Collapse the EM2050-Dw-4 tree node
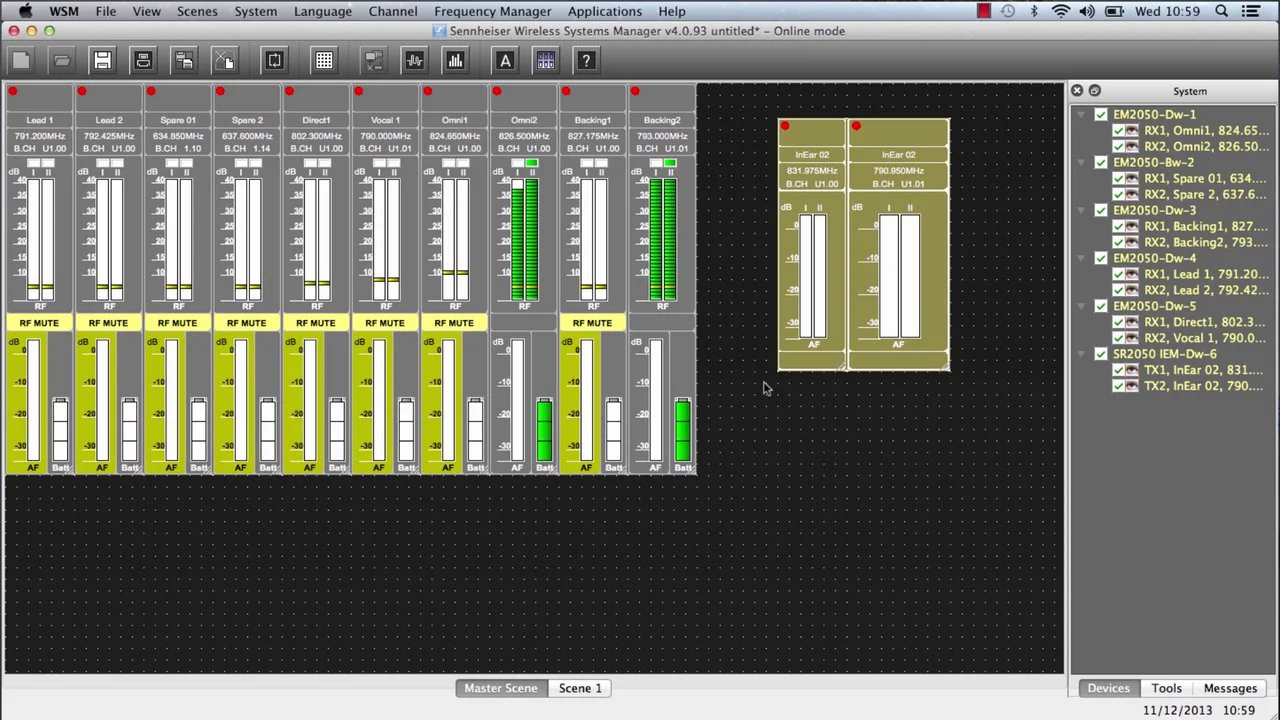 [x=1083, y=259]
